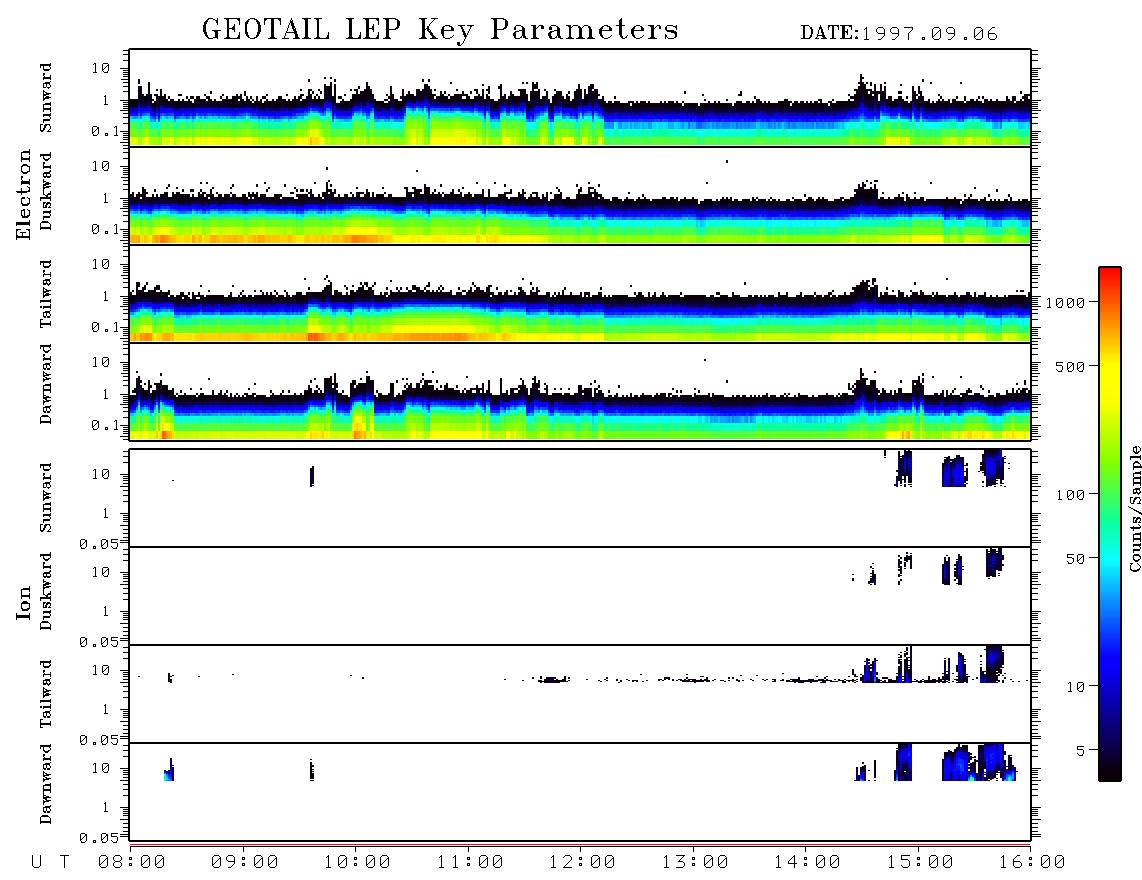
Task: Click the Ion 'Tailward' panel label
Action: [x=46, y=694]
